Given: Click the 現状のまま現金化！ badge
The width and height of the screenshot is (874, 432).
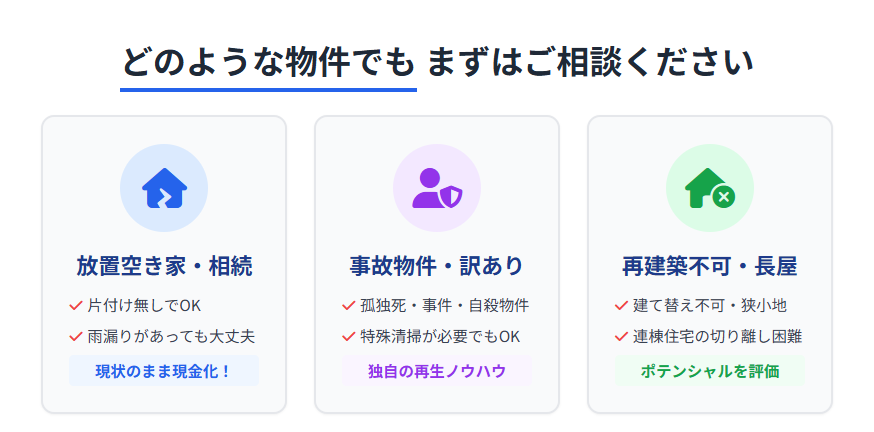Looking at the screenshot, I should coord(164,371).
